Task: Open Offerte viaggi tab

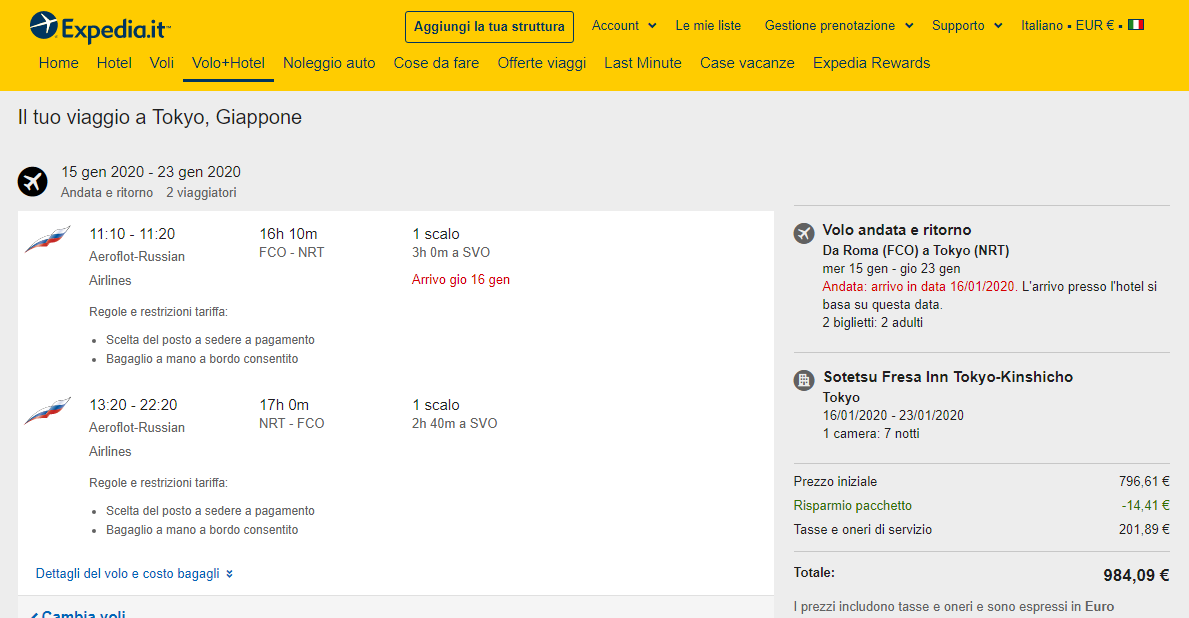Action: point(541,63)
